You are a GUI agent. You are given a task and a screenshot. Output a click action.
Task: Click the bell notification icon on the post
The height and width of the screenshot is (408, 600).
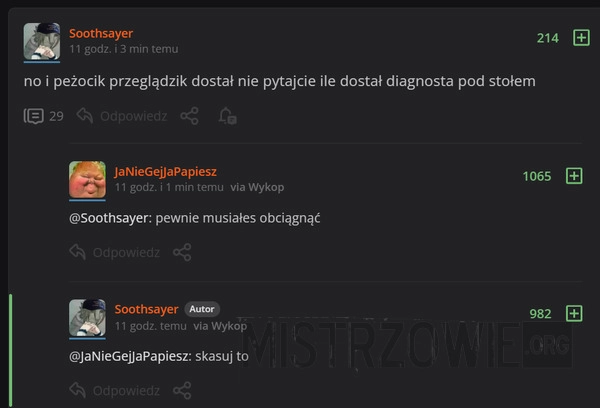pyautogui.click(x=227, y=116)
